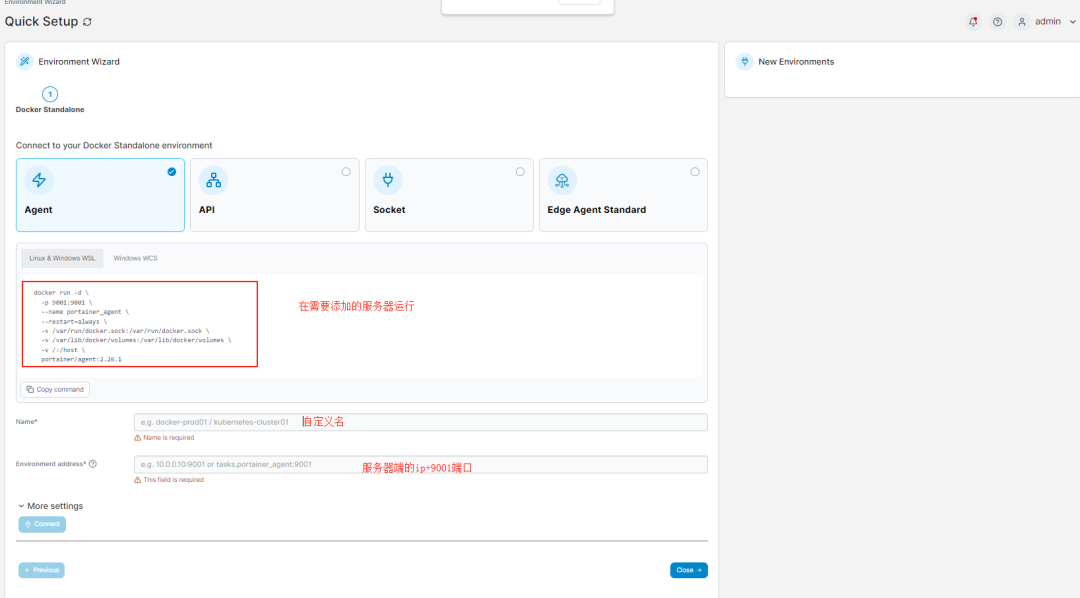Select the Agent radio option
The image size is (1080, 598).
(172, 172)
